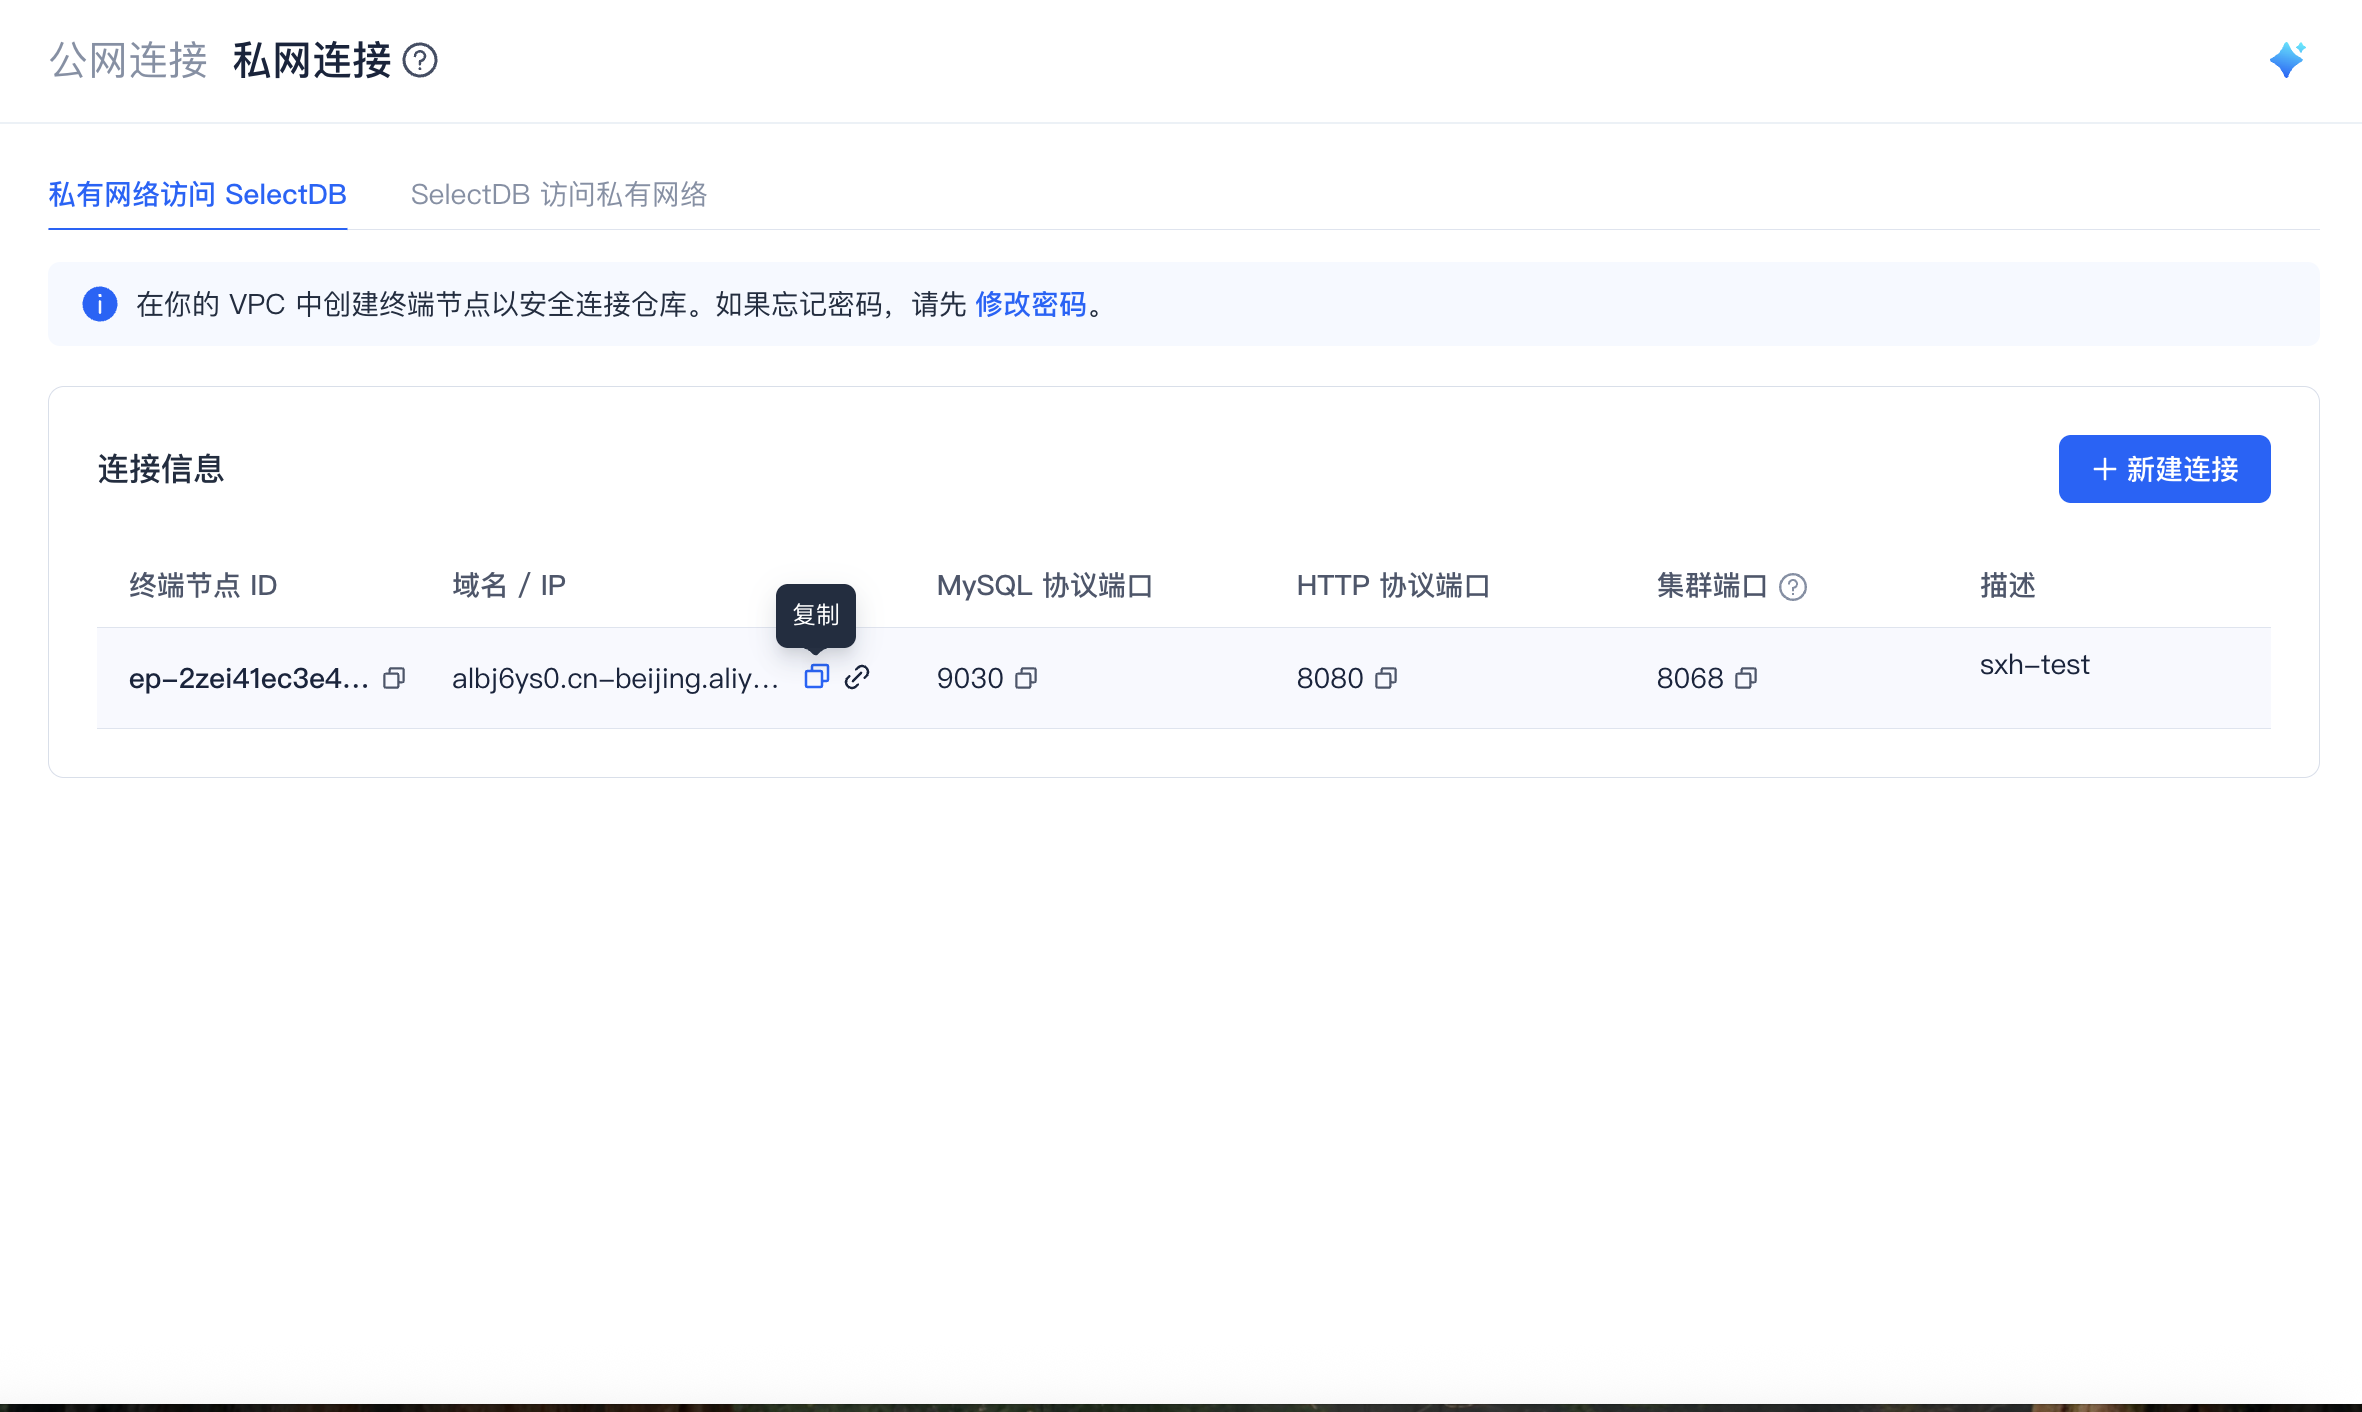This screenshot has height=1412, width=2362.
Task: Click the description sxh-test
Action: tap(2035, 665)
